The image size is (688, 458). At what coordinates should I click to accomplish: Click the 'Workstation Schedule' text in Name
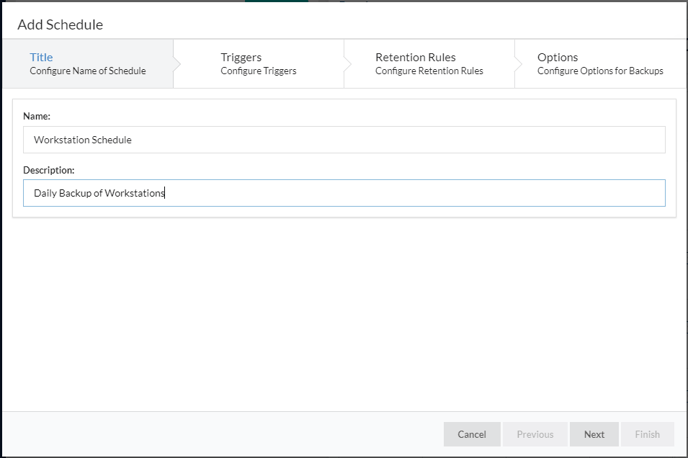(x=82, y=140)
